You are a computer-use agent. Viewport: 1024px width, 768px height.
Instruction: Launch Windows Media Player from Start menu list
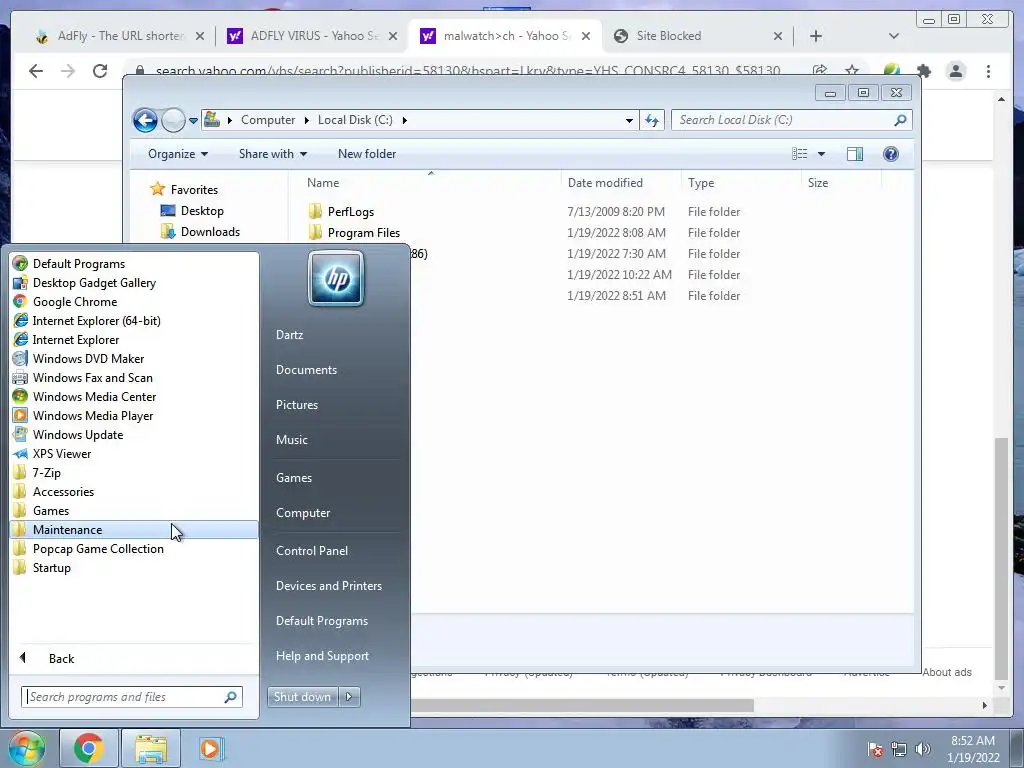[x=93, y=415]
